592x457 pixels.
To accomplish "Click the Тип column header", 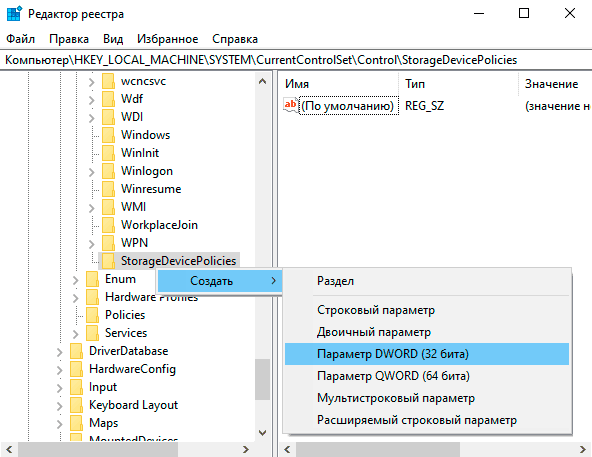I will coord(459,83).
